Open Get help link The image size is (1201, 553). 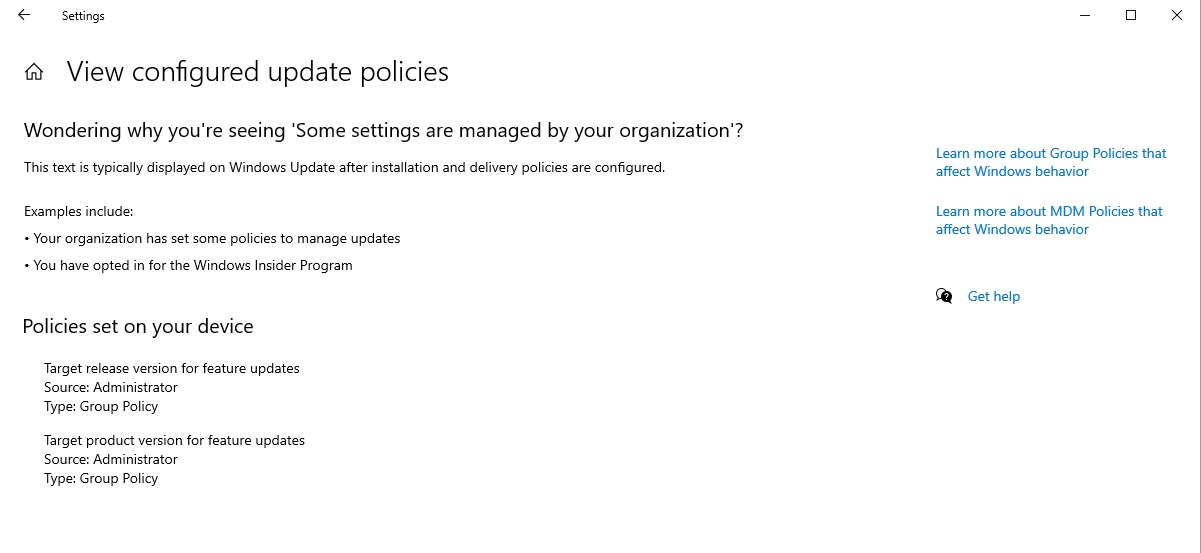pos(993,296)
